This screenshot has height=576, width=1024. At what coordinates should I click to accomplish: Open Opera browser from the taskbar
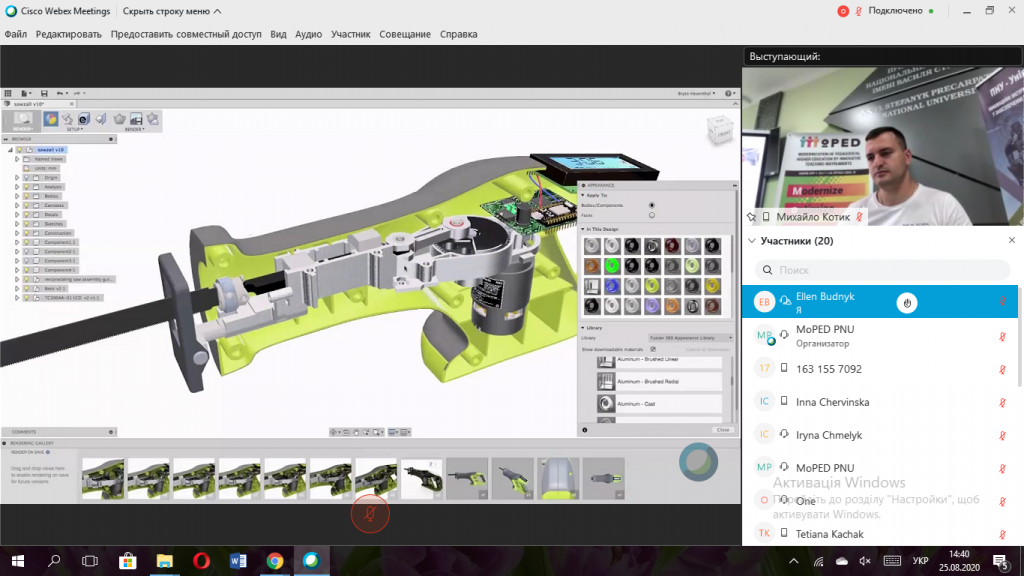(201, 561)
